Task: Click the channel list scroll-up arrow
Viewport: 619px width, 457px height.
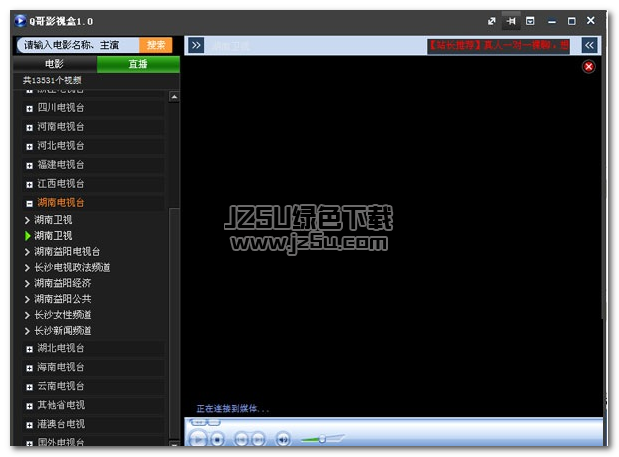Action: 174,97
